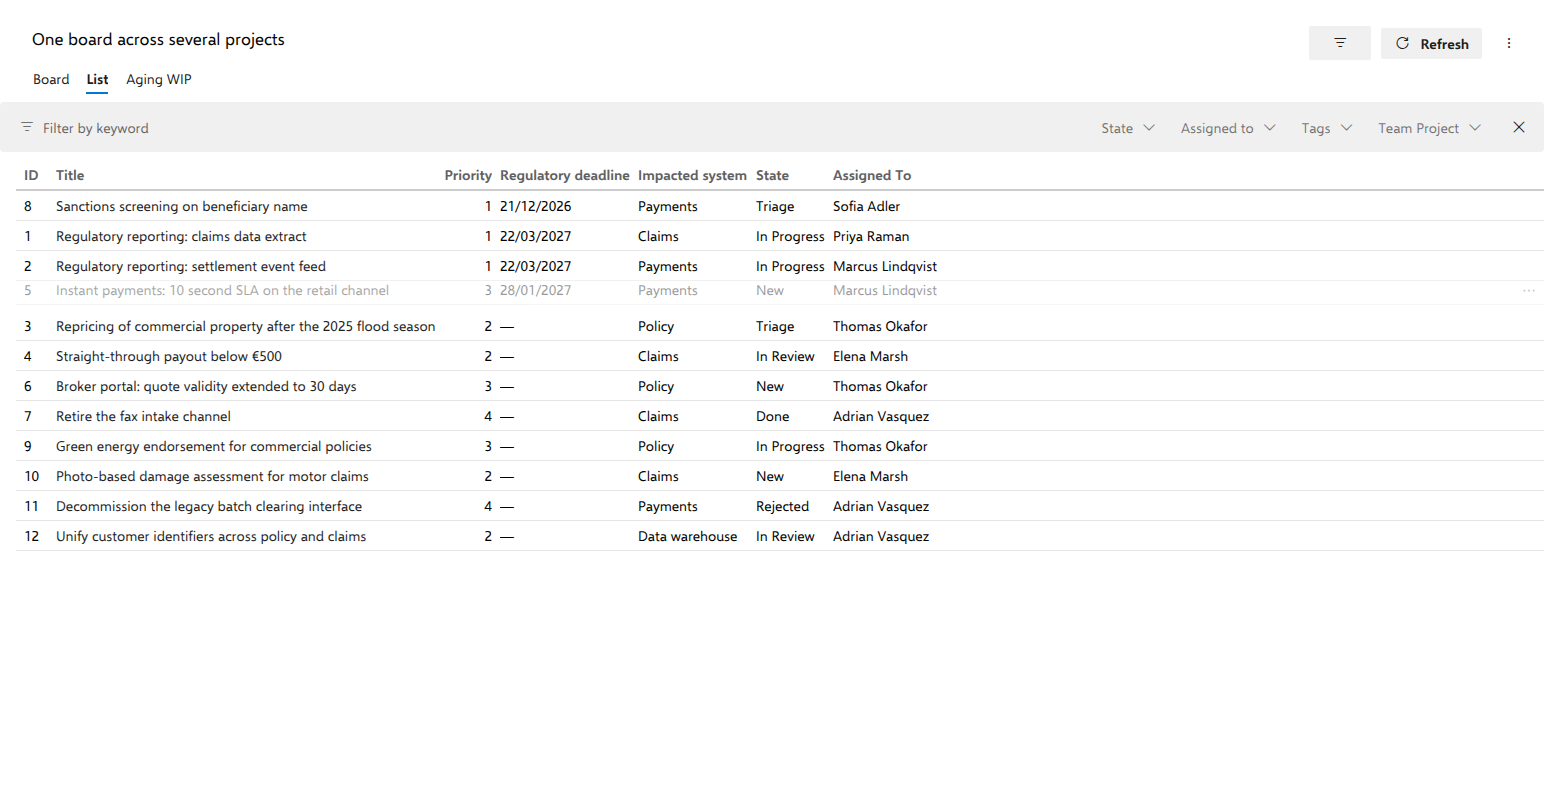Click the 'Sofia Adler' assignee cell

[866, 206]
